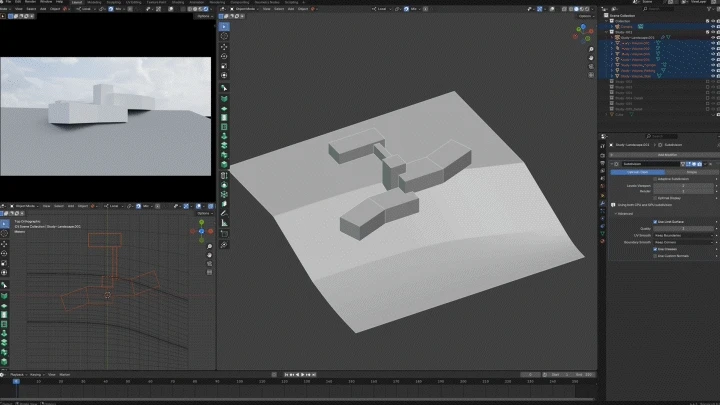The width and height of the screenshot is (720, 405).
Task: Hide Study-Landscape.001 via outliner eye icon
Action: (713, 38)
